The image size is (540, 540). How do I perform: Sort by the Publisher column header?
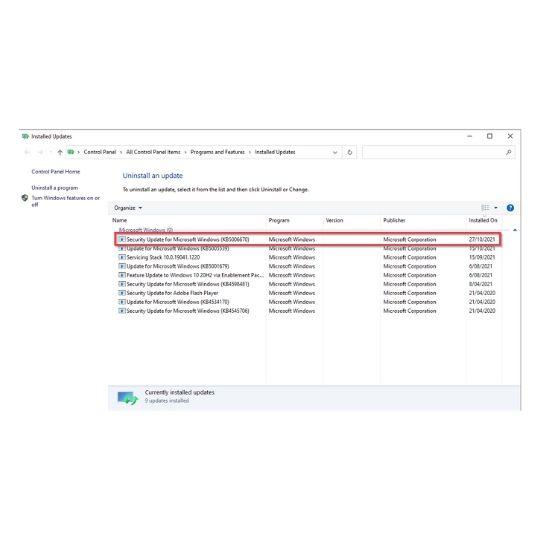coord(394,220)
